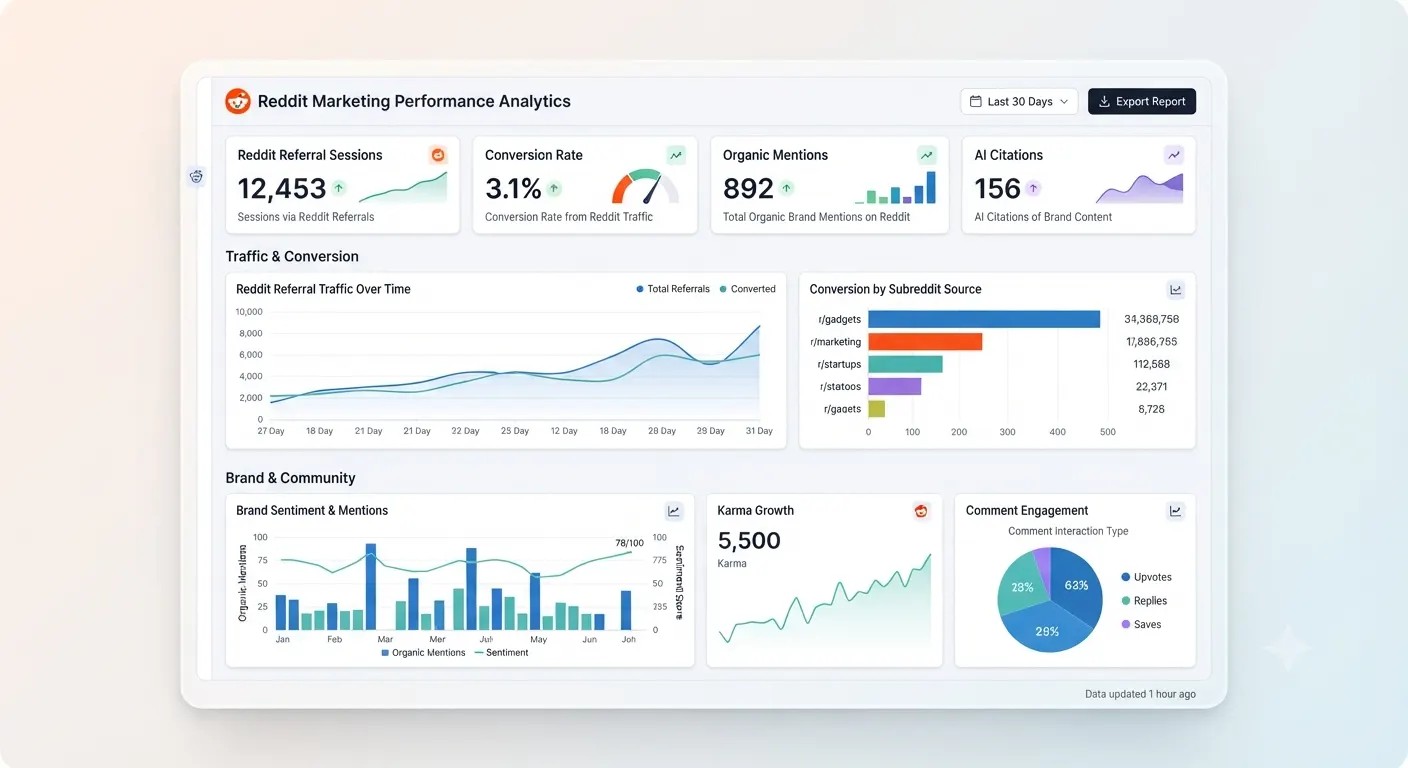Open the trend icon on Conversion Rate card
The image size is (1408, 768).
pos(676,155)
